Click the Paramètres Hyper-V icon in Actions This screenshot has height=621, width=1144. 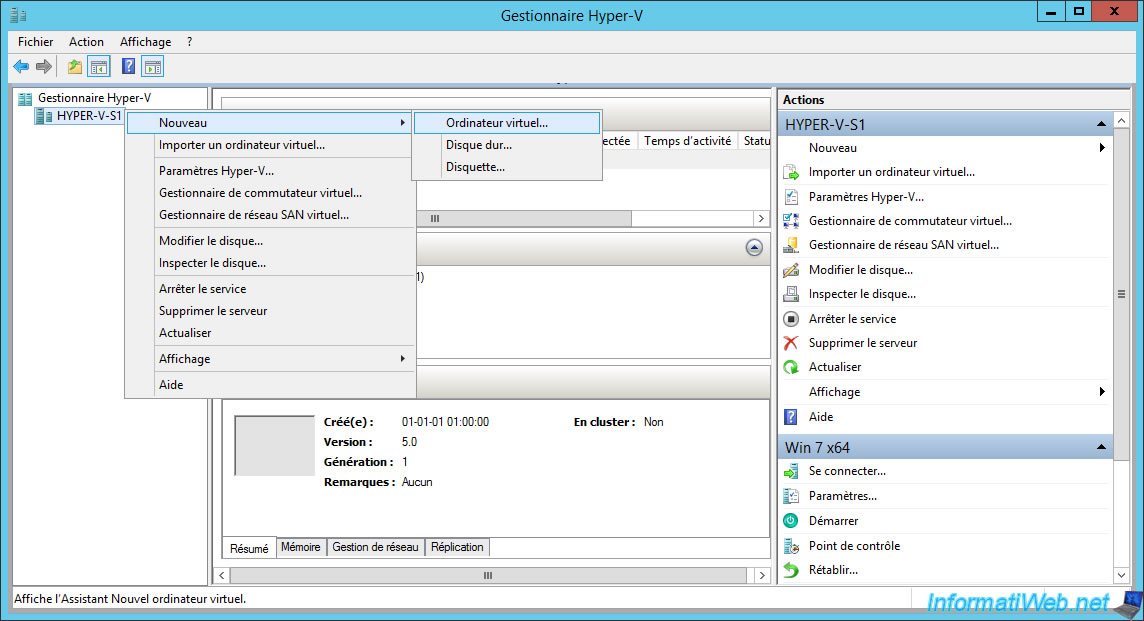tap(791, 196)
